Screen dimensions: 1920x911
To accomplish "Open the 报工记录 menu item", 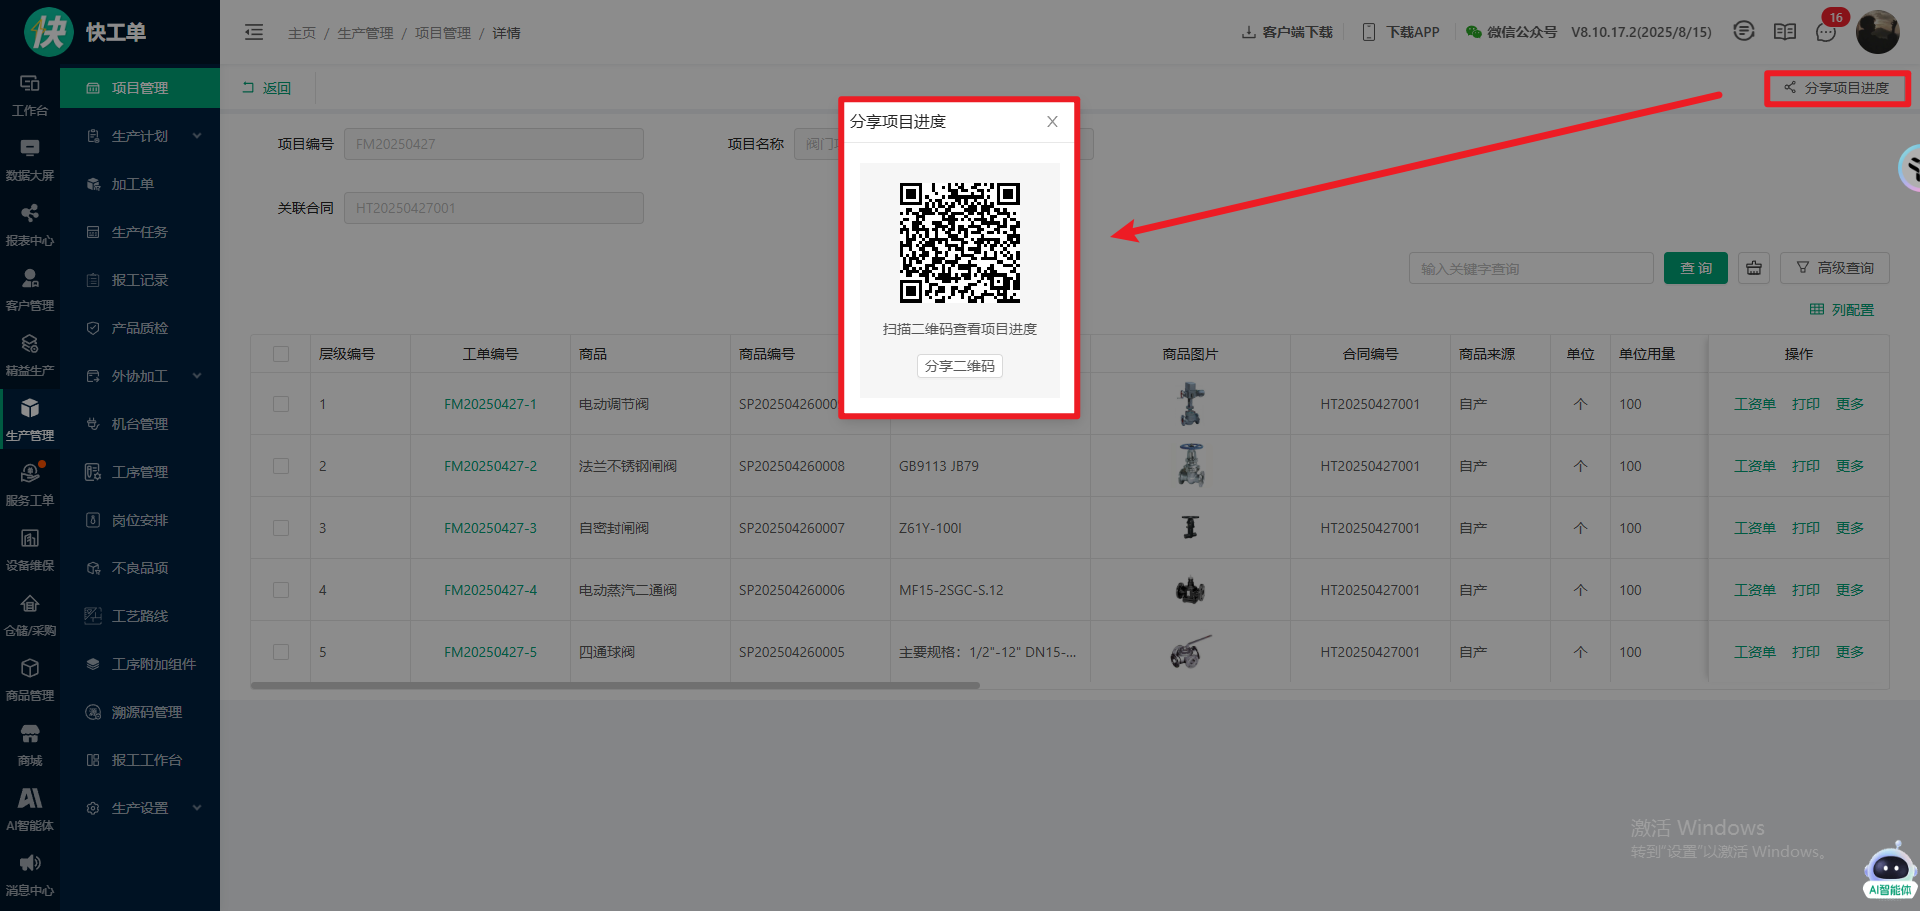I will tap(140, 280).
